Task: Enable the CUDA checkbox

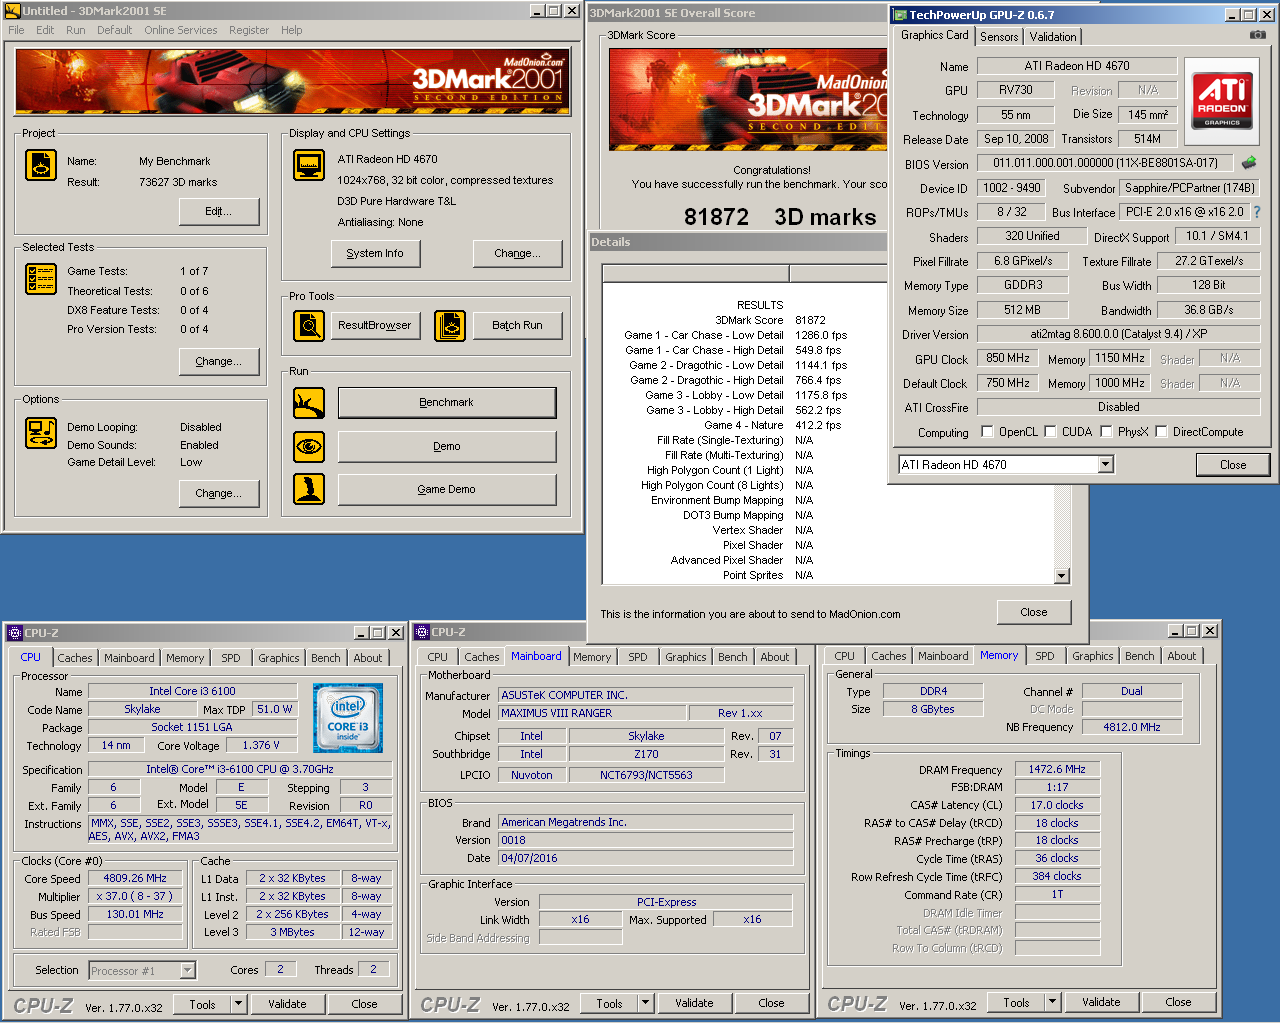Action: [1050, 432]
